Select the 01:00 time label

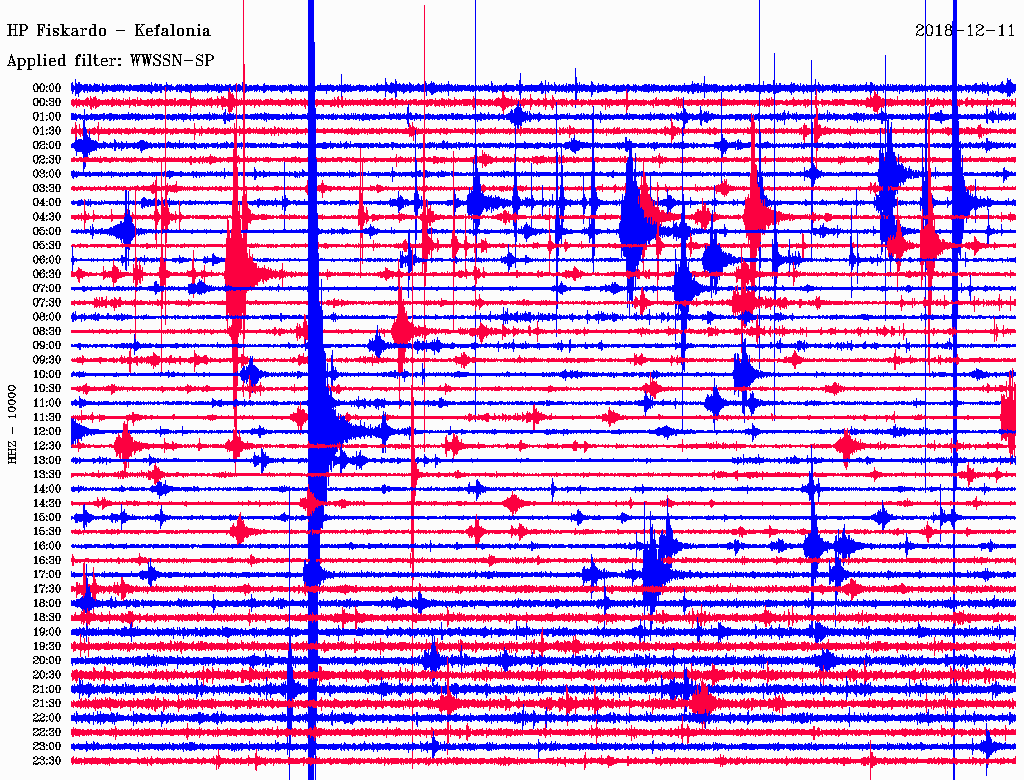click(47, 116)
